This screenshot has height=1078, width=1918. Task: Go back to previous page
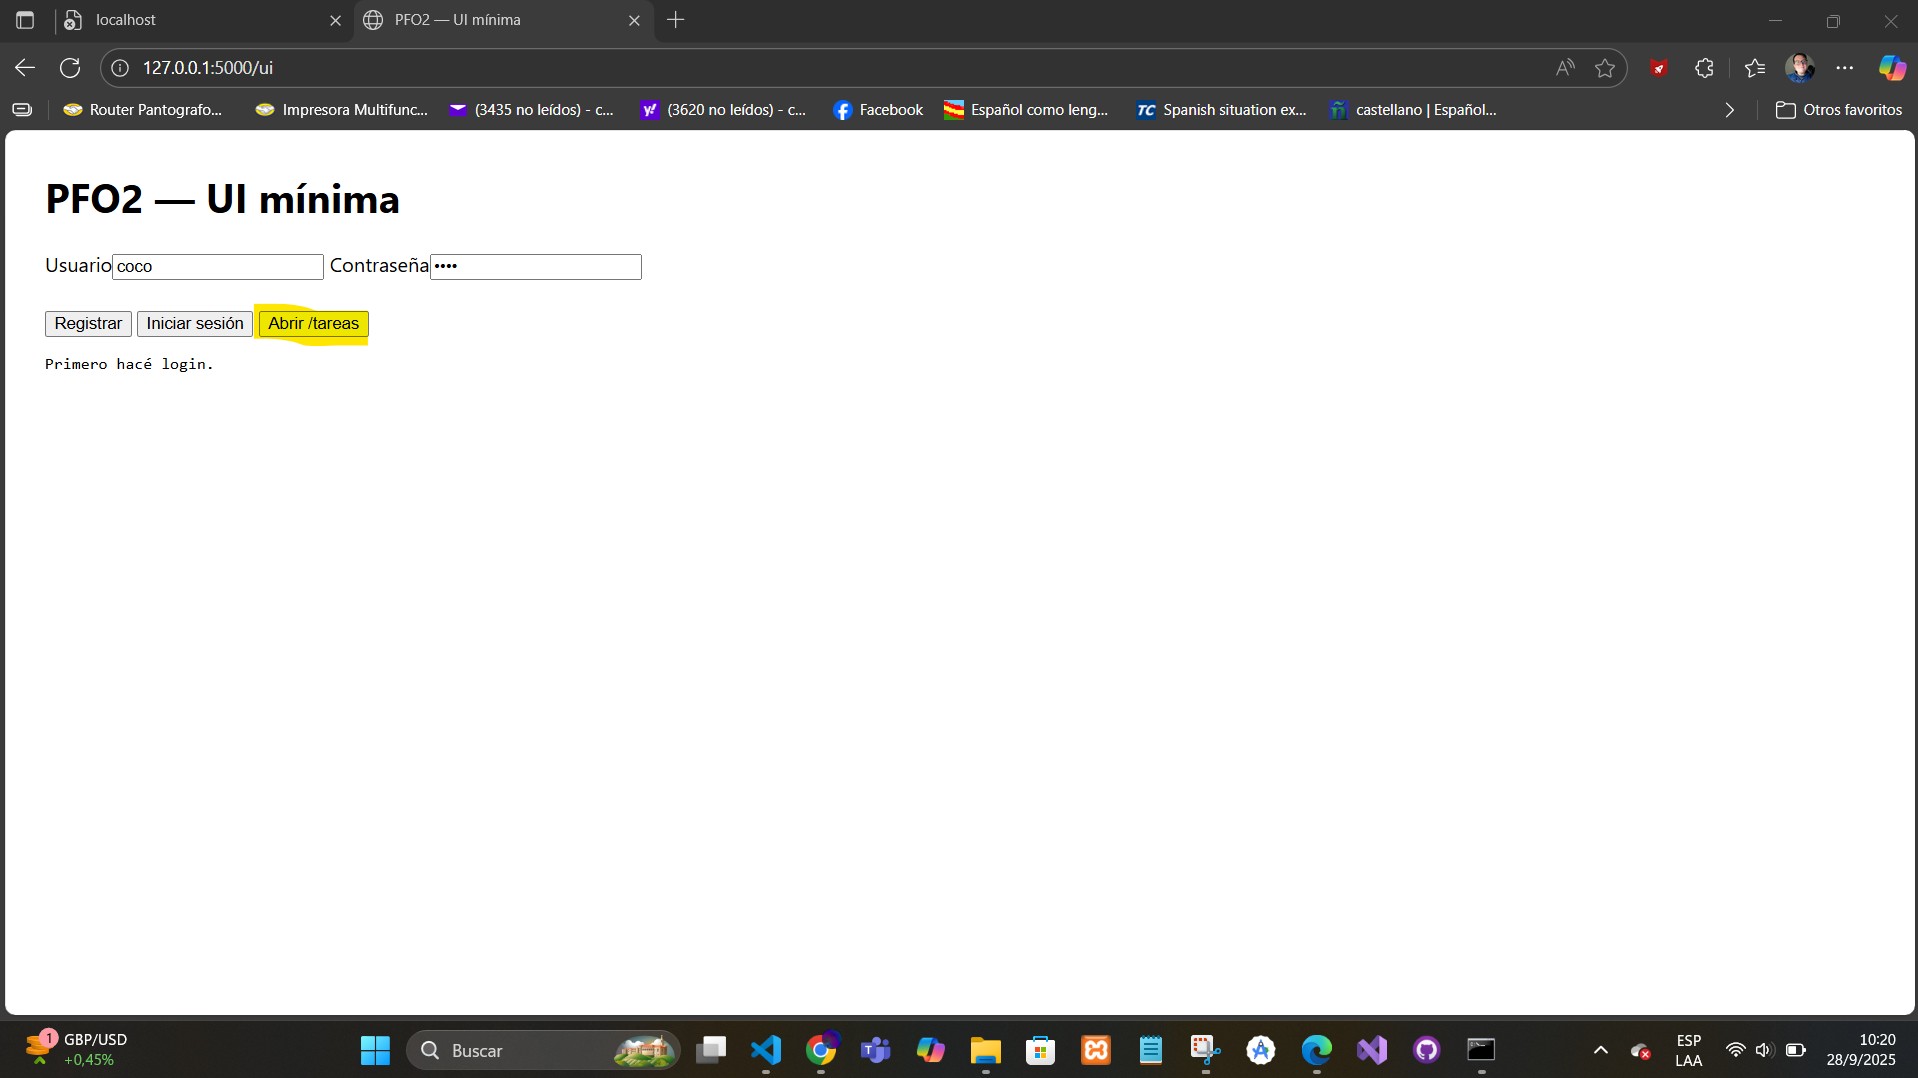pyautogui.click(x=25, y=68)
